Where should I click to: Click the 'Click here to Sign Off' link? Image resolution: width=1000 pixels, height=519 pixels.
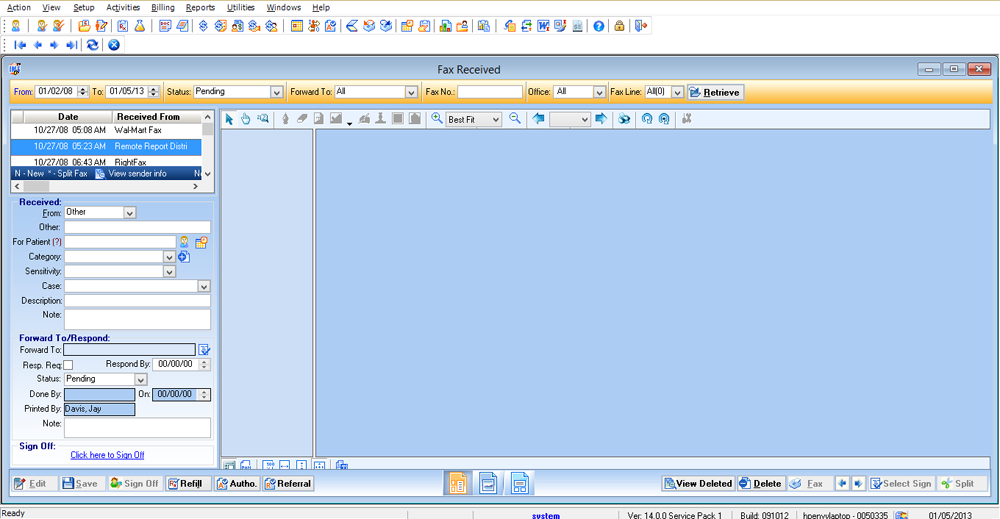107,455
